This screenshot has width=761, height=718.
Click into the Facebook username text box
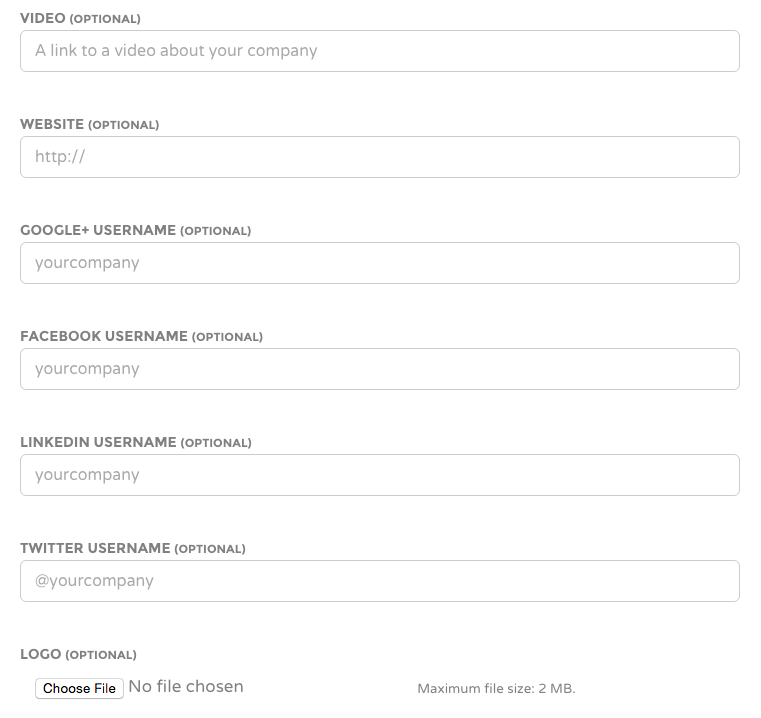[380, 369]
